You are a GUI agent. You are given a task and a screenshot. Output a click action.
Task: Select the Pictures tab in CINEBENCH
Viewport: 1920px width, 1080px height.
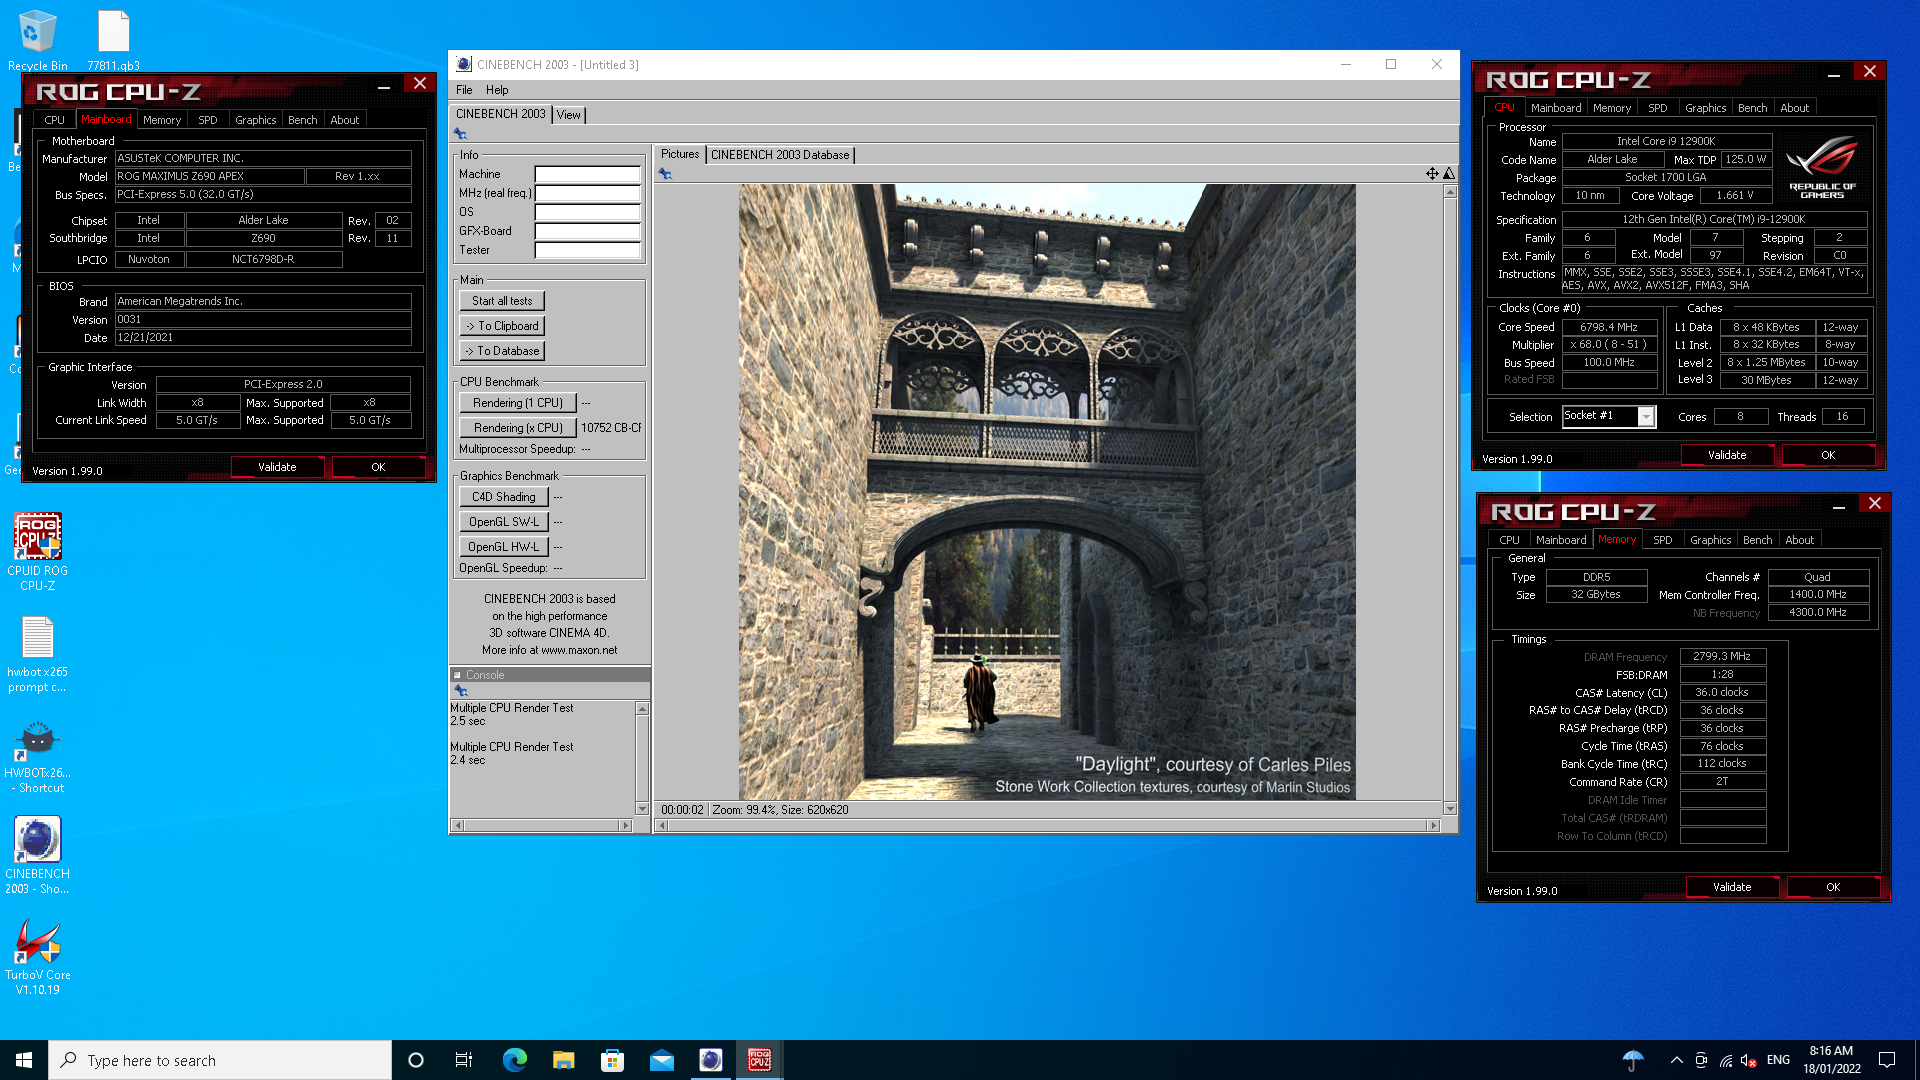(x=680, y=154)
